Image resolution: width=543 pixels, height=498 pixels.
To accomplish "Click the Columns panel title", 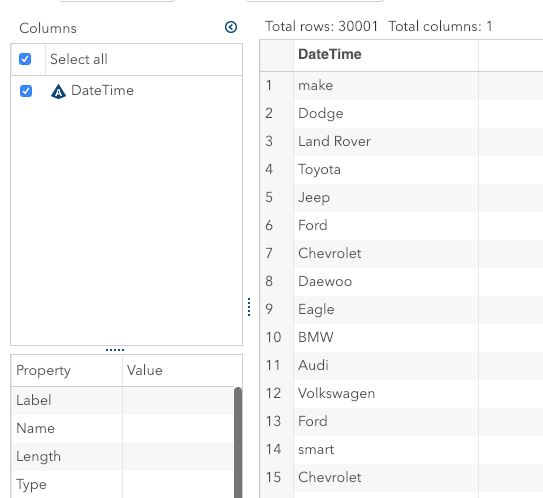I will point(48,28).
